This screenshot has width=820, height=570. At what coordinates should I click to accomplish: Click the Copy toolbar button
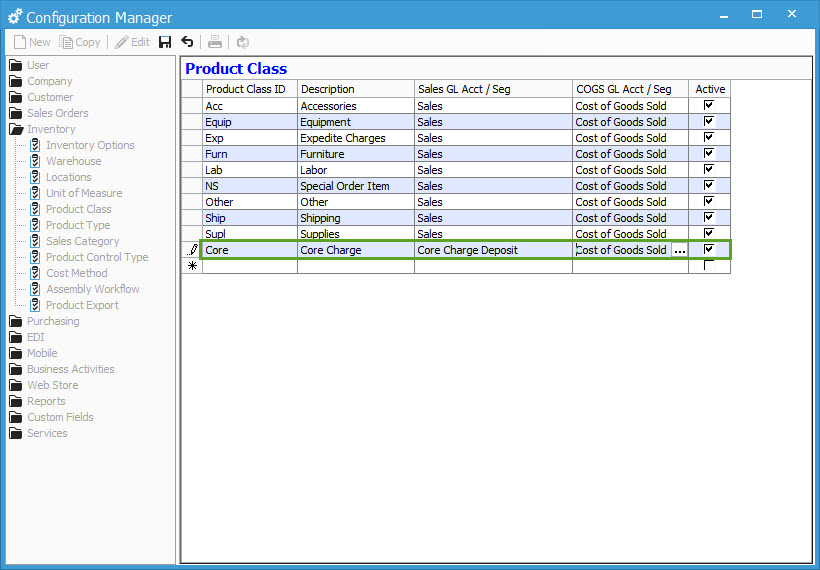[x=79, y=42]
